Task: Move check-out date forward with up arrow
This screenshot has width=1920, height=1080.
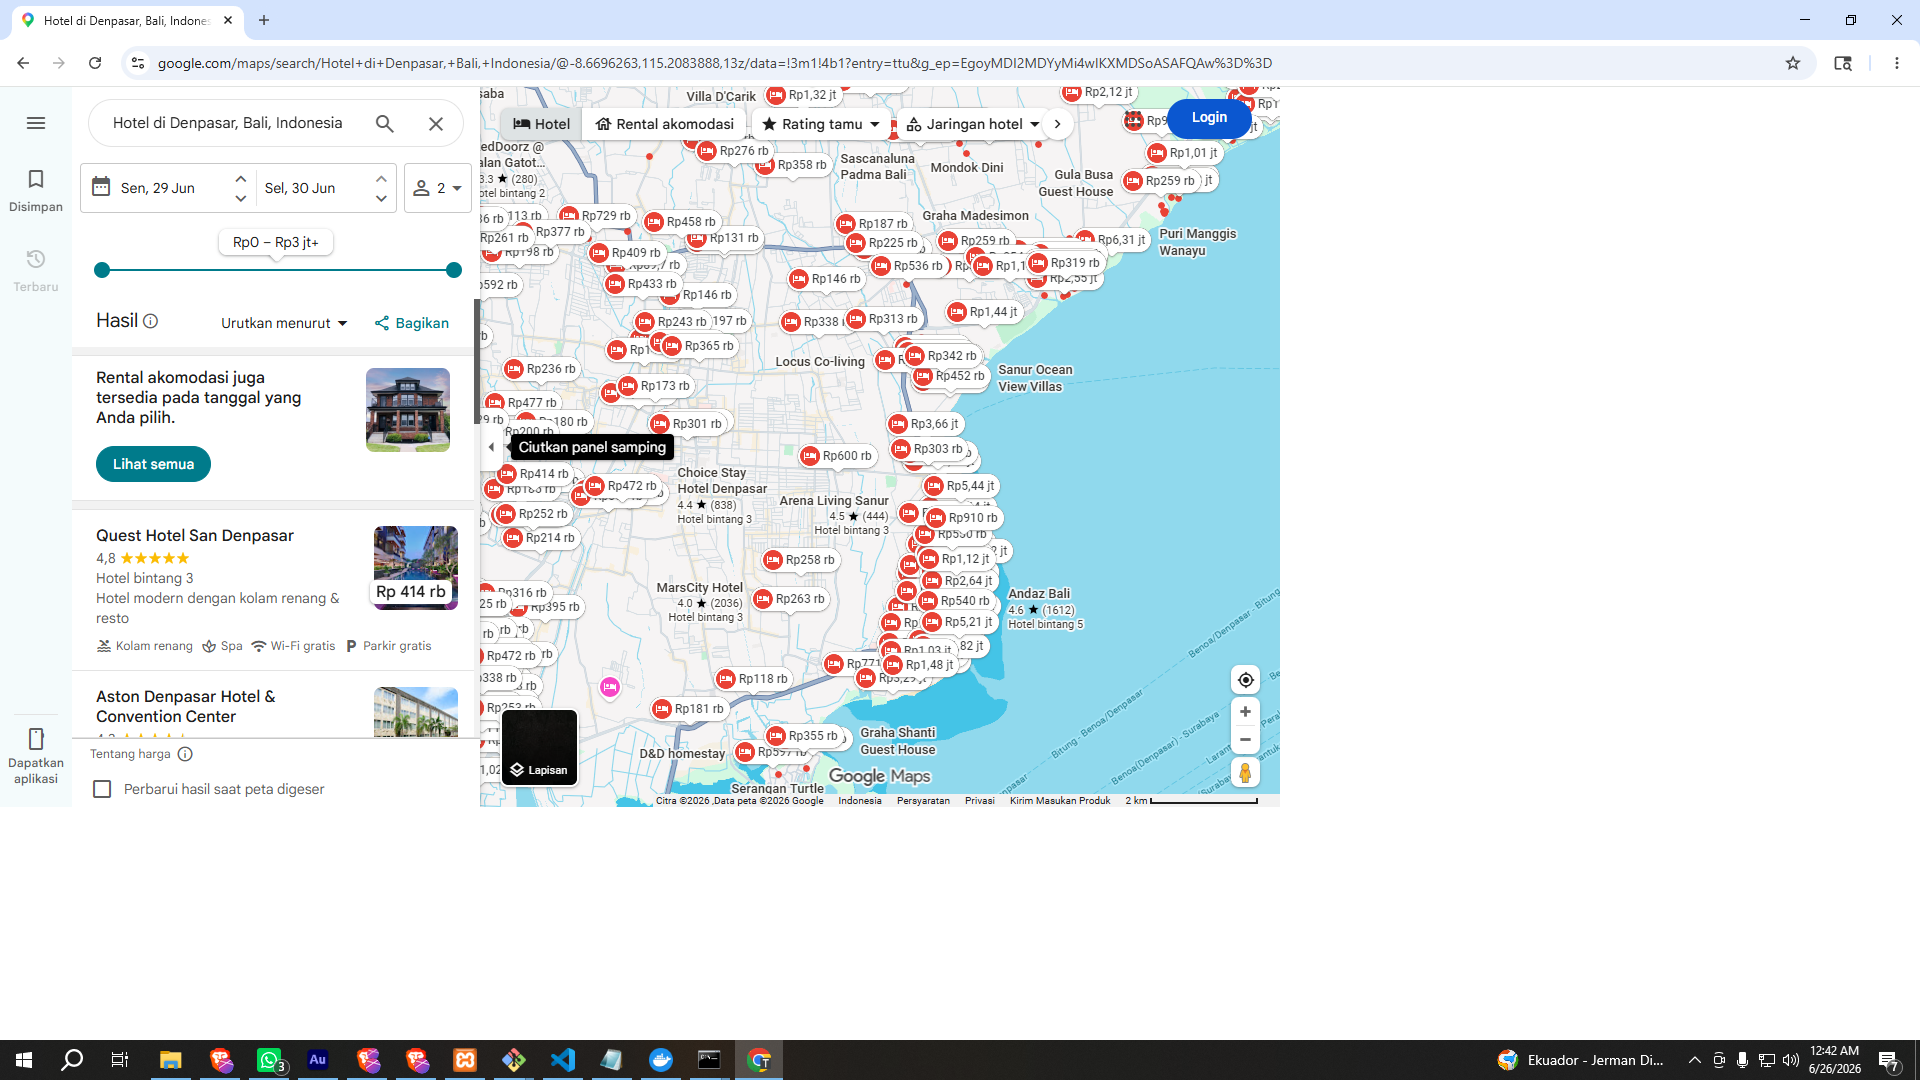Action: tap(381, 178)
